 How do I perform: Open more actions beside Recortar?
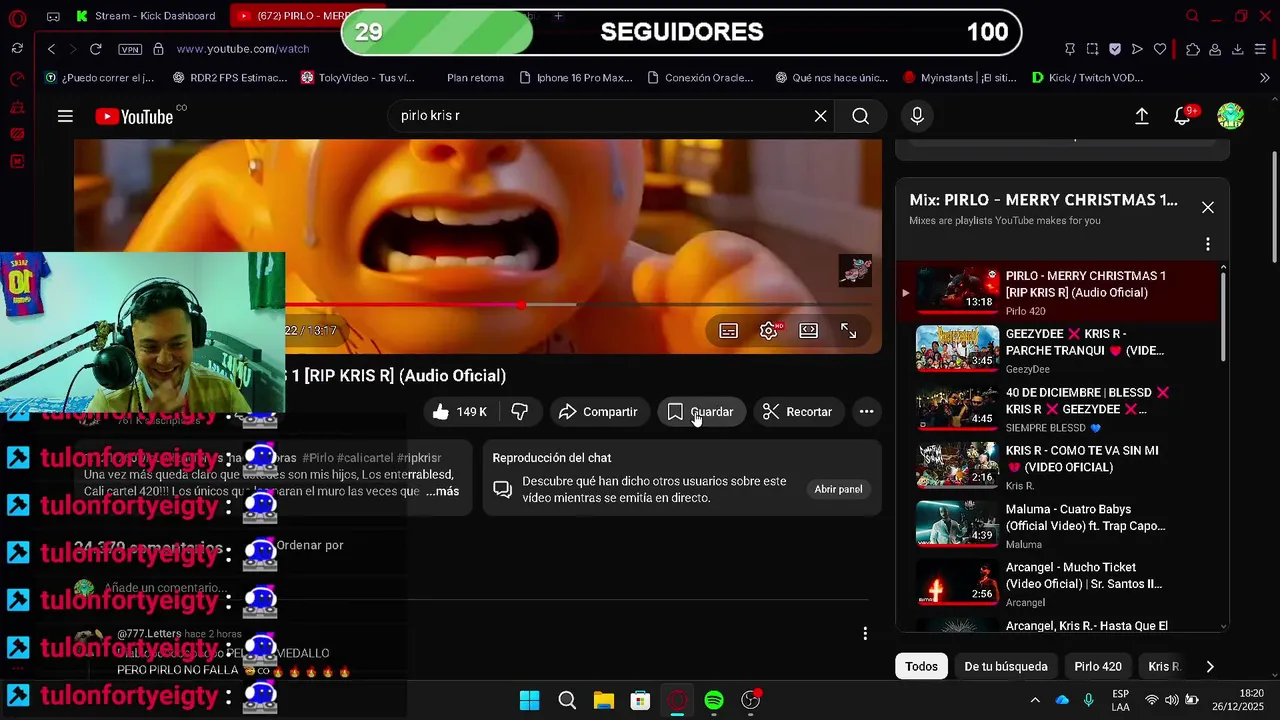[x=866, y=412]
